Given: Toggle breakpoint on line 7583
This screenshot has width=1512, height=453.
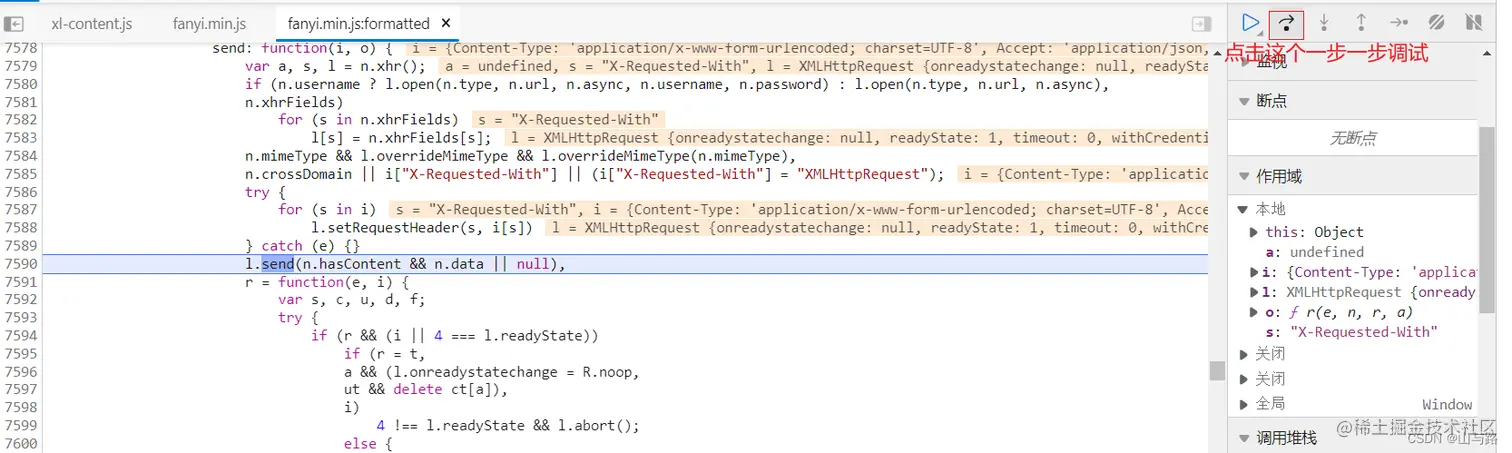Looking at the screenshot, I should (20, 138).
